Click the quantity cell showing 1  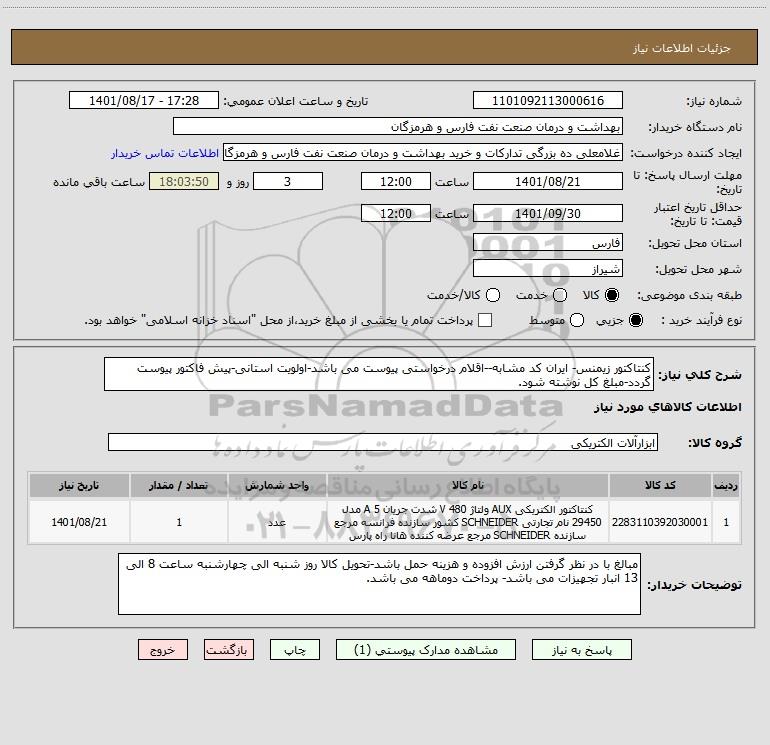[x=179, y=522]
